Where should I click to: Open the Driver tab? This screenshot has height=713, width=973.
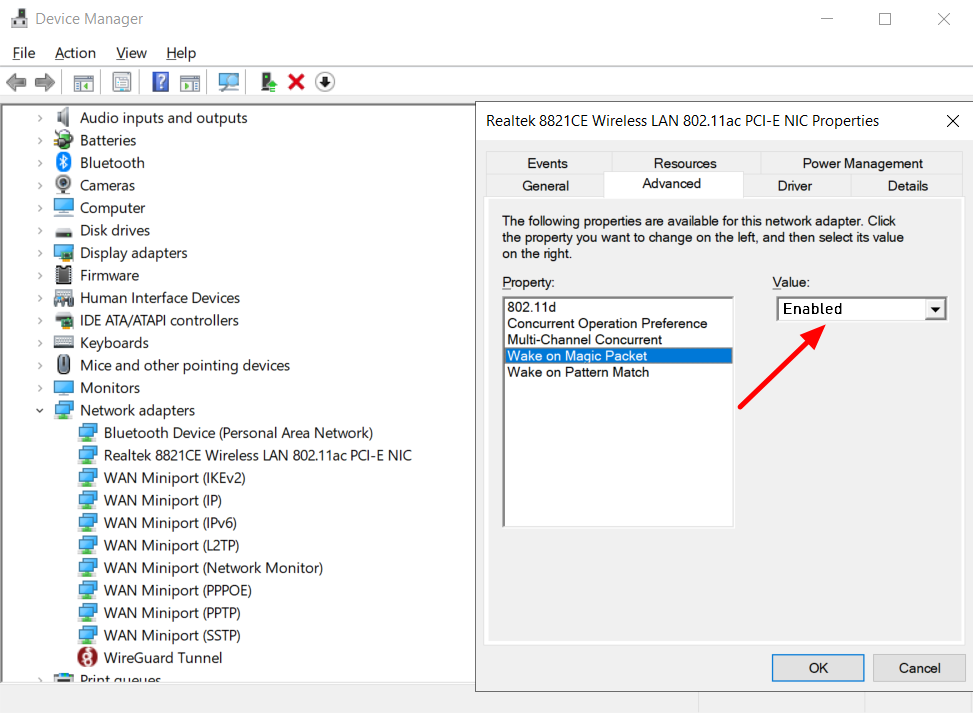[794, 186]
